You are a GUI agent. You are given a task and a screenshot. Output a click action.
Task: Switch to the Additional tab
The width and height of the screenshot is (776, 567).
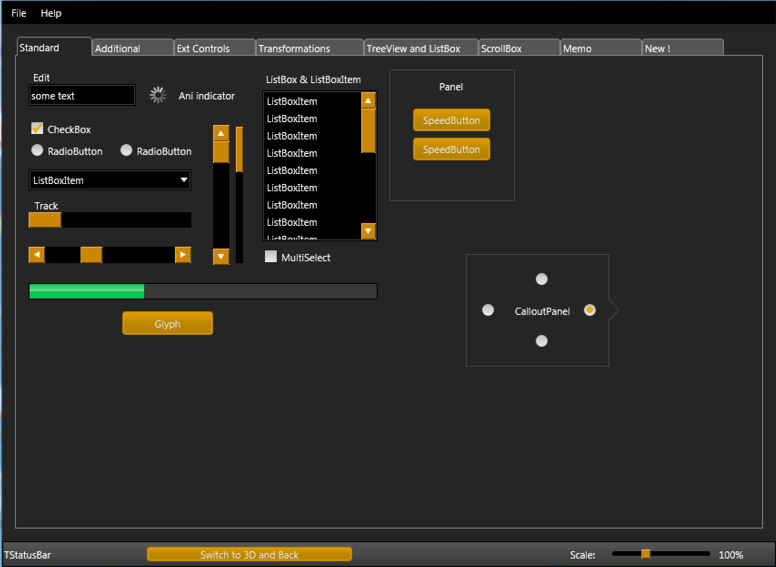[x=133, y=48]
